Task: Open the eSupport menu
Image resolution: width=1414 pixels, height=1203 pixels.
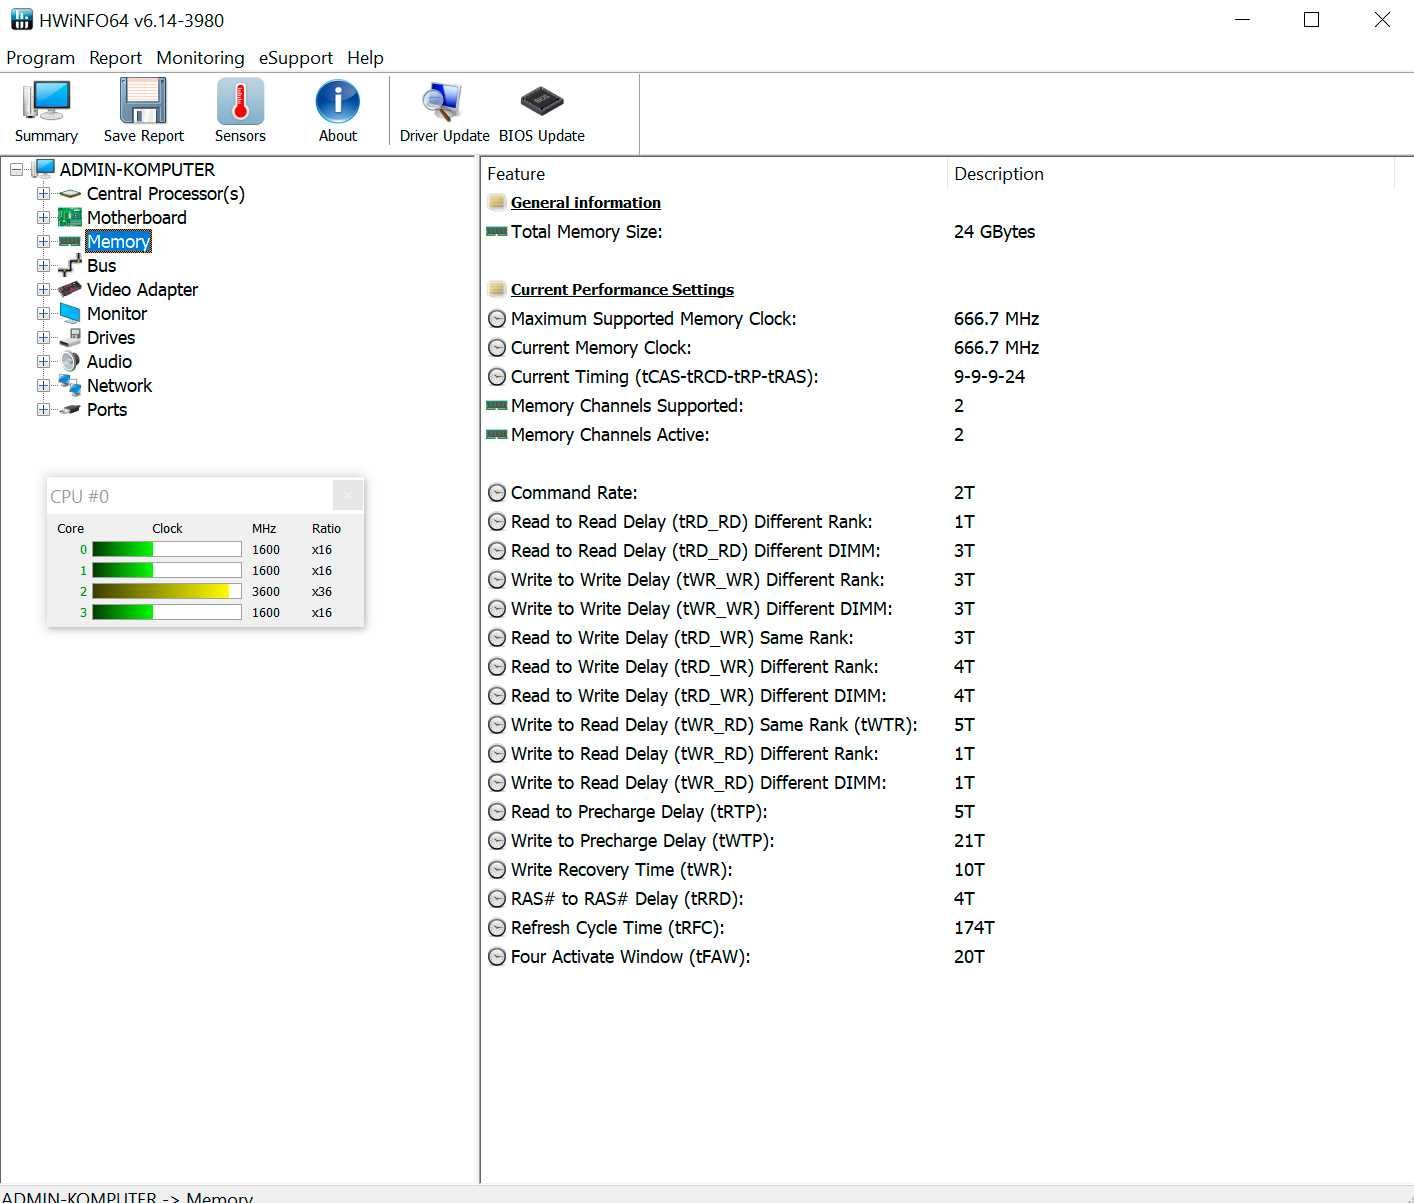Action: [x=296, y=58]
